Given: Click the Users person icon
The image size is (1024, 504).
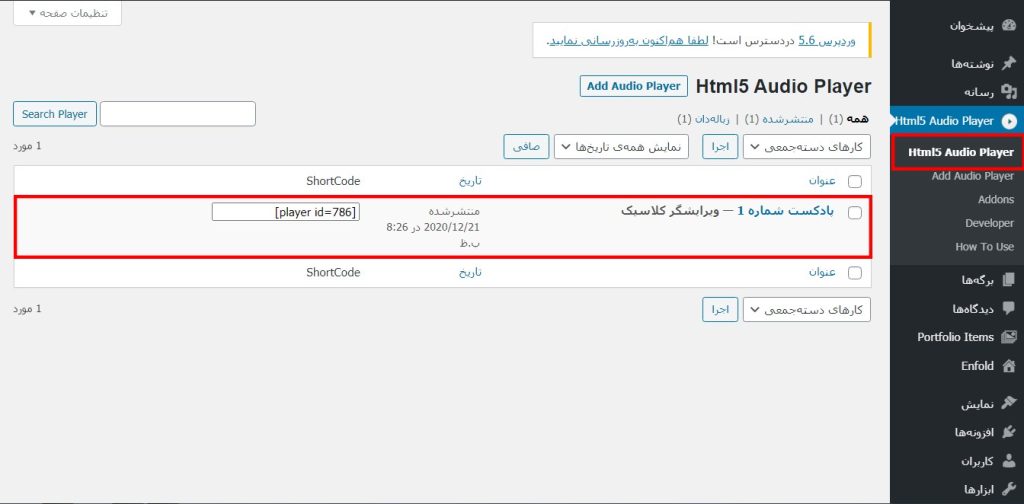Looking at the screenshot, I should tap(1009, 461).
